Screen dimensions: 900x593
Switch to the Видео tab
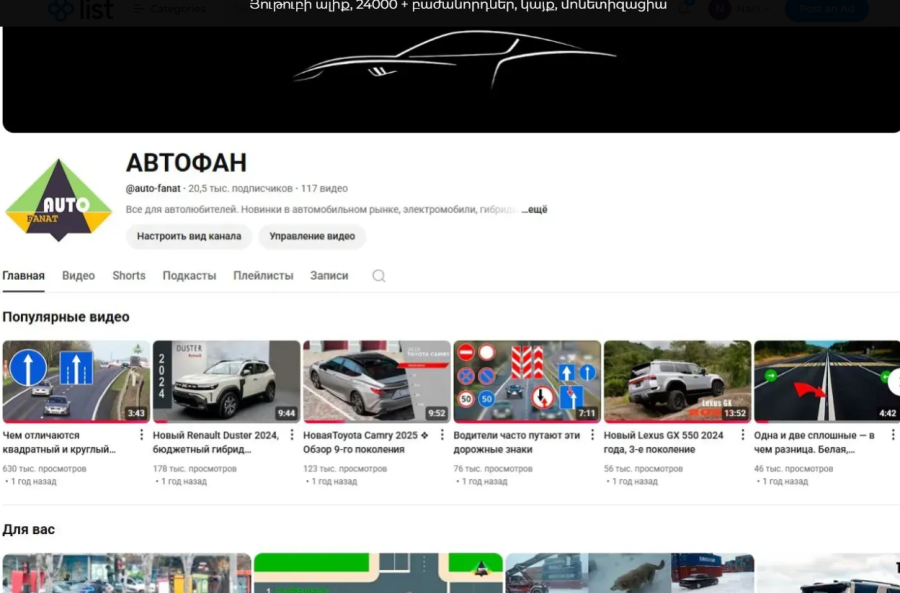(x=78, y=276)
